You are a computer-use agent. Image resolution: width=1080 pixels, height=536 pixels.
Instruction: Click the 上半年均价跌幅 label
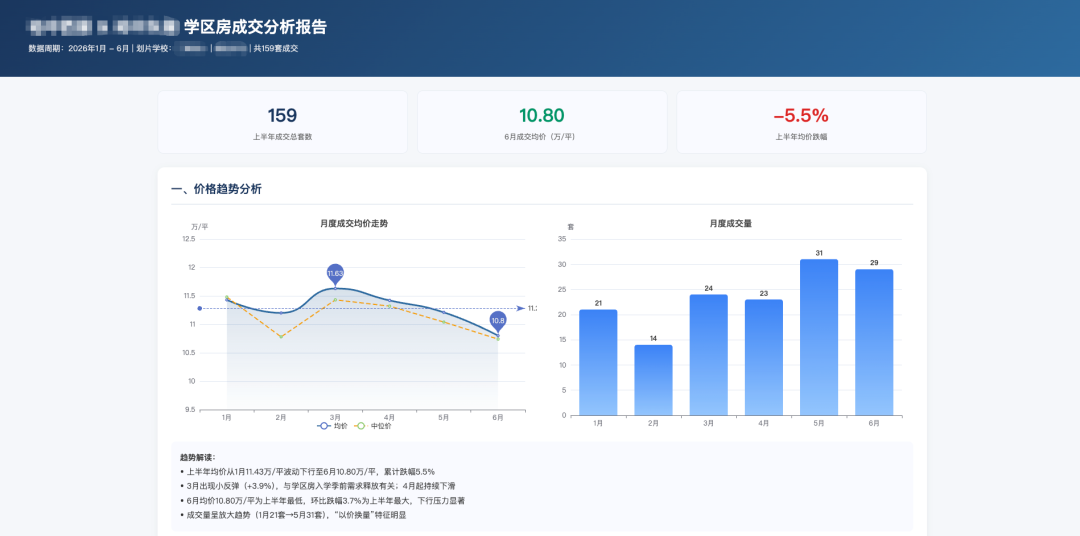801,136
